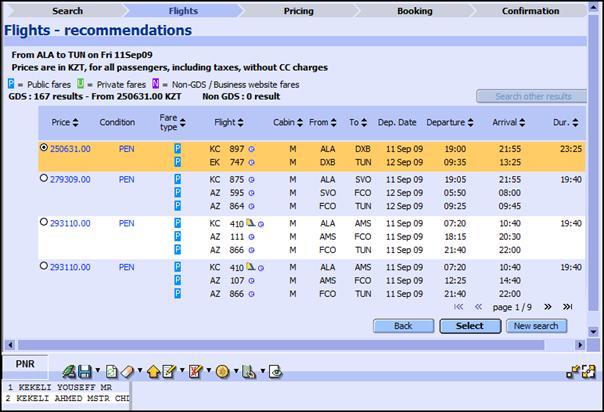Viewport: 604px width, 412px height.
Task: Choose the first 293110.00 fare radio button
Action: [x=43, y=222]
